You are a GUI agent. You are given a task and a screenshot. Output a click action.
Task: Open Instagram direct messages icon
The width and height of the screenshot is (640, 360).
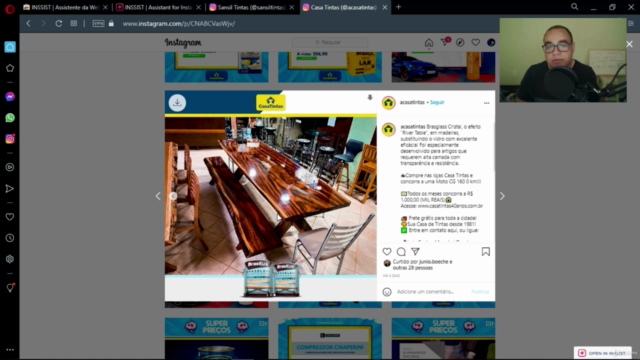[444, 42]
